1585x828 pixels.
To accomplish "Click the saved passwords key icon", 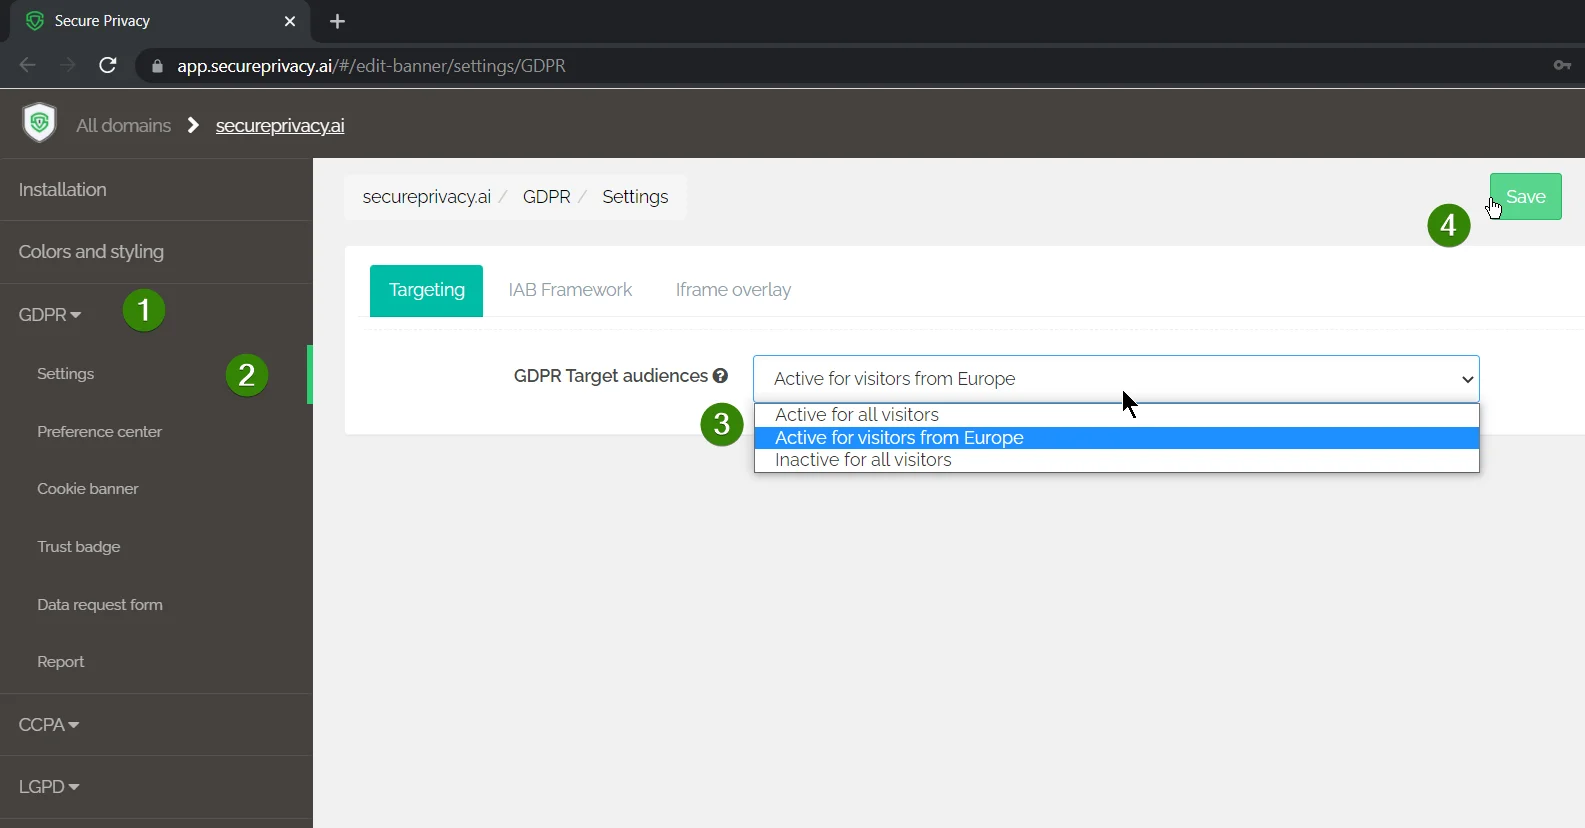I will click(x=1562, y=65).
